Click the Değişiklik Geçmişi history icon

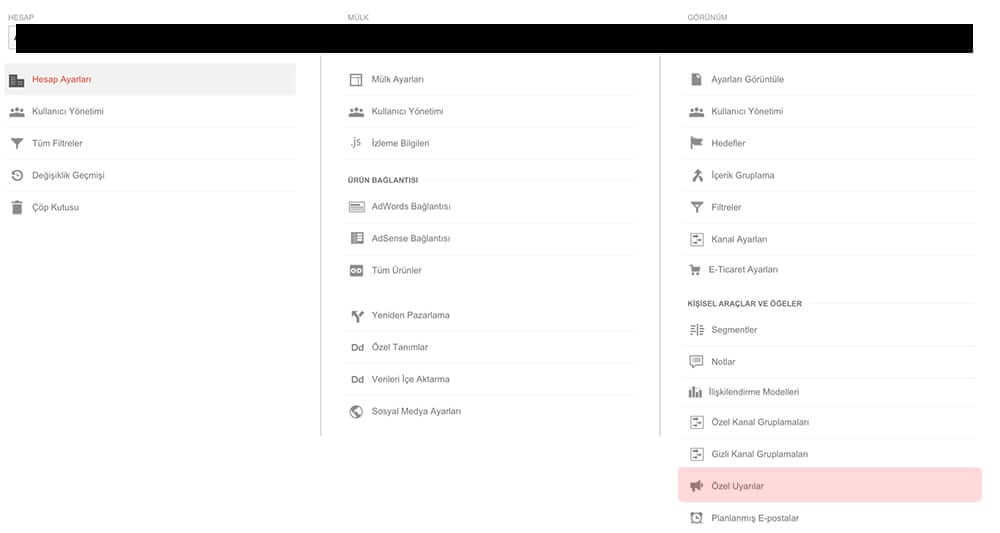pyautogui.click(x=16, y=176)
